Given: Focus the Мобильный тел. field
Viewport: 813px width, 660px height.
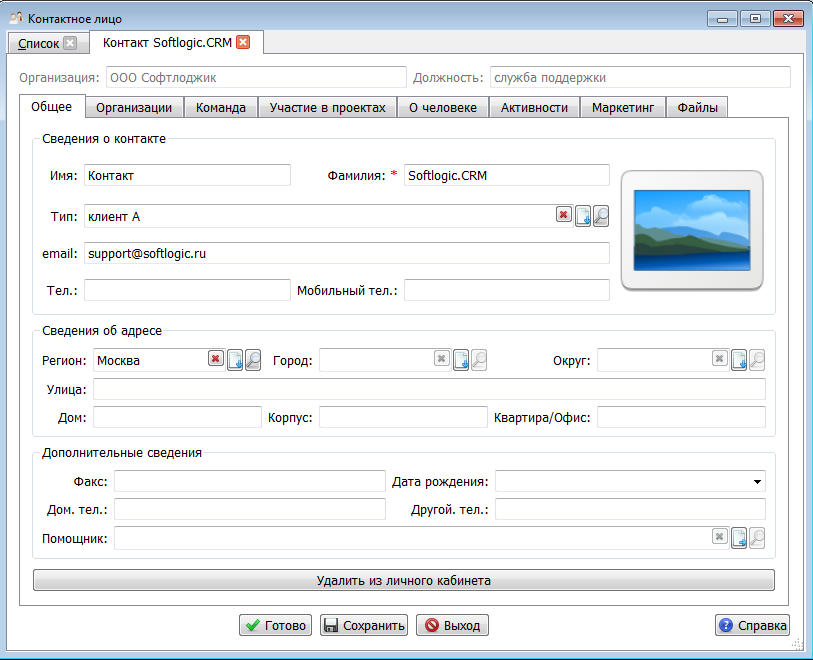Looking at the screenshot, I should [x=507, y=290].
